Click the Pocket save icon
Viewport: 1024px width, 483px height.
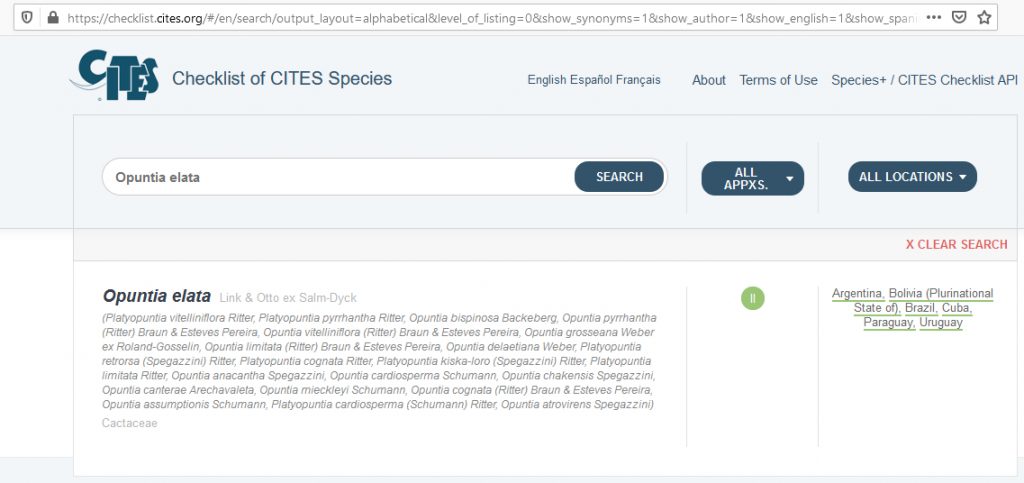[959, 18]
